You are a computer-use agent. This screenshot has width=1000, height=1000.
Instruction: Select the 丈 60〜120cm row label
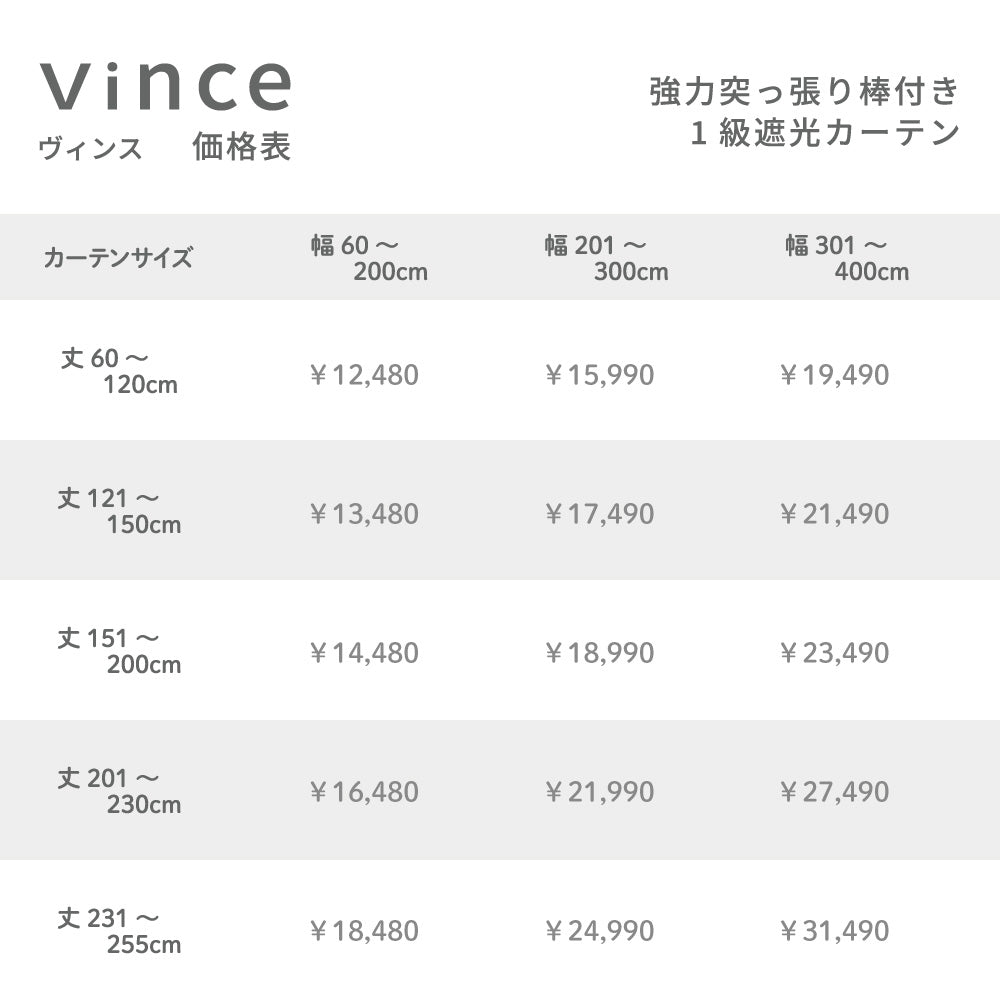(x=119, y=371)
